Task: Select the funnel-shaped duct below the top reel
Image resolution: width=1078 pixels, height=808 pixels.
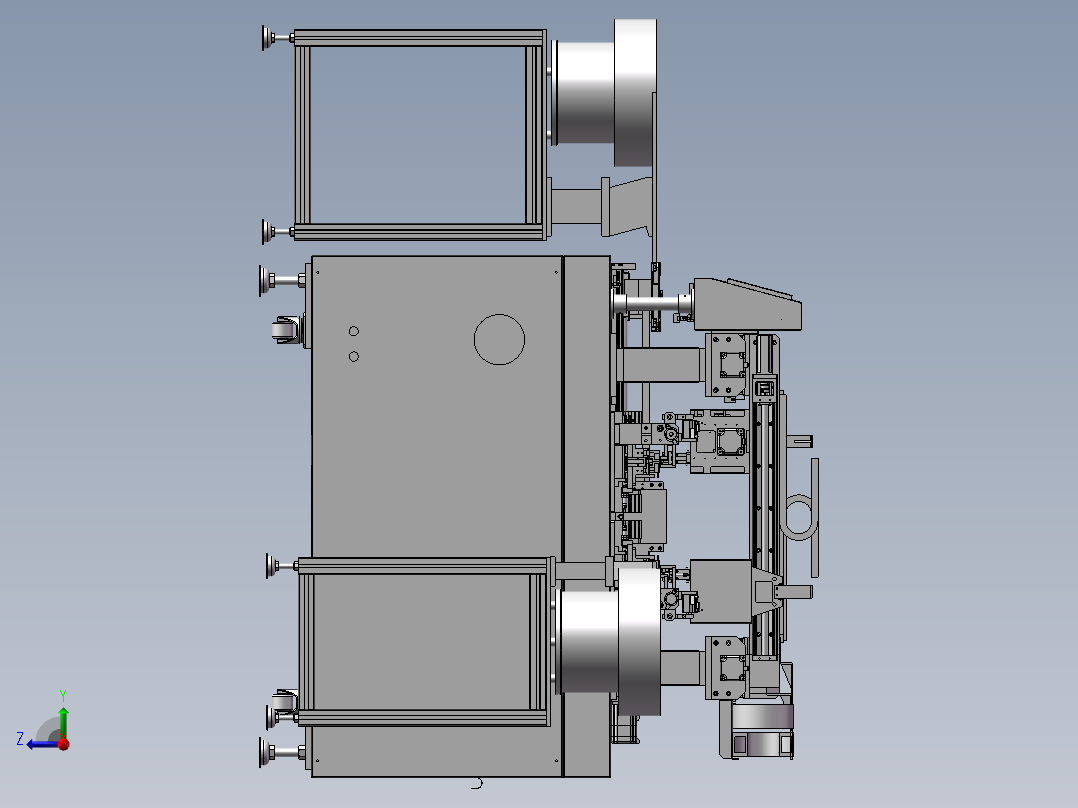Action: pyautogui.click(x=628, y=206)
